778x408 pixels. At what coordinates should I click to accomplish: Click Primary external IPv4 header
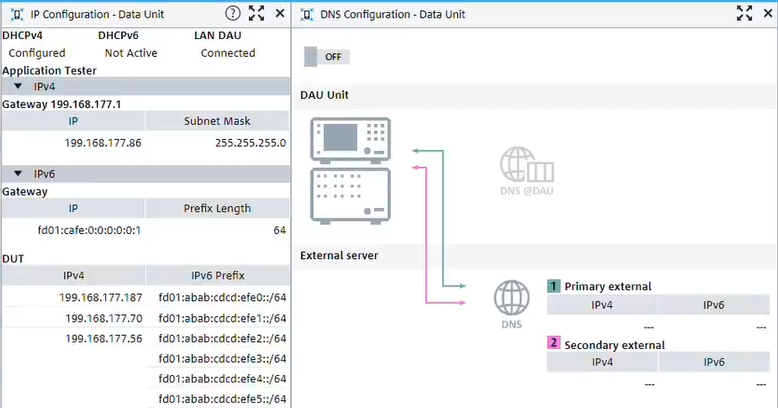pos(602,305)
